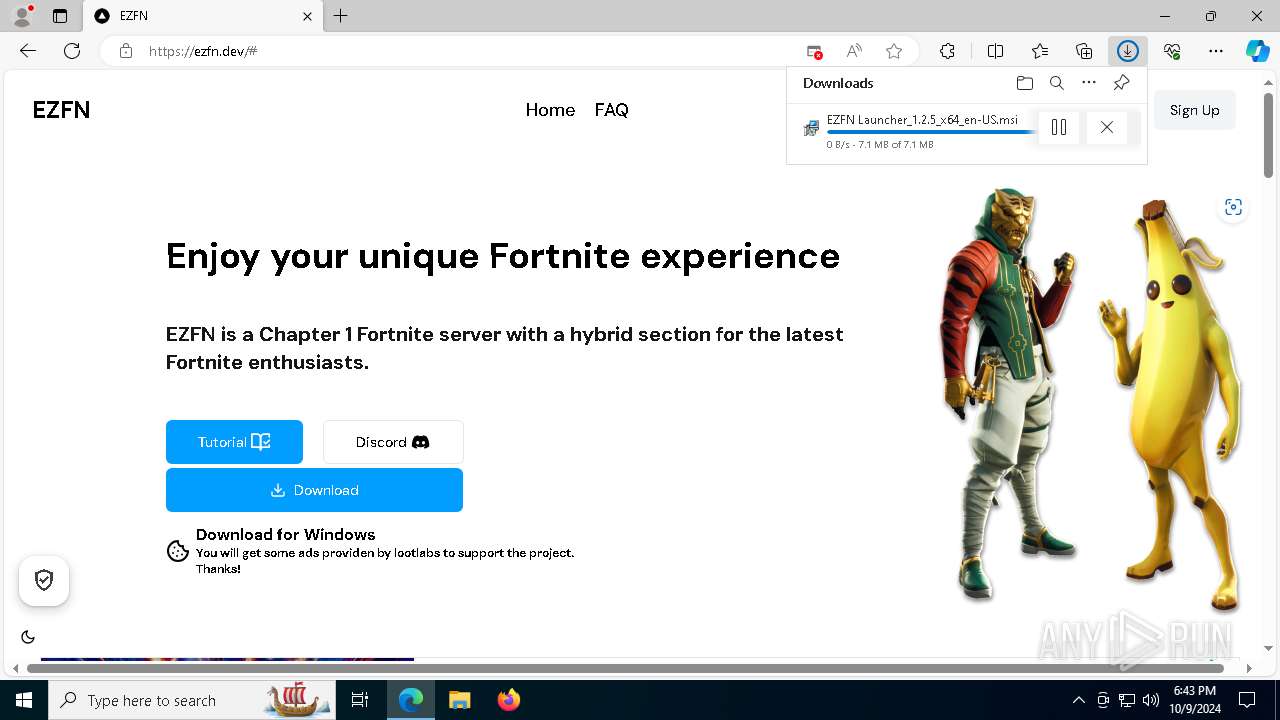
Task: Open a new tab with plus
Action: (340, 16)
